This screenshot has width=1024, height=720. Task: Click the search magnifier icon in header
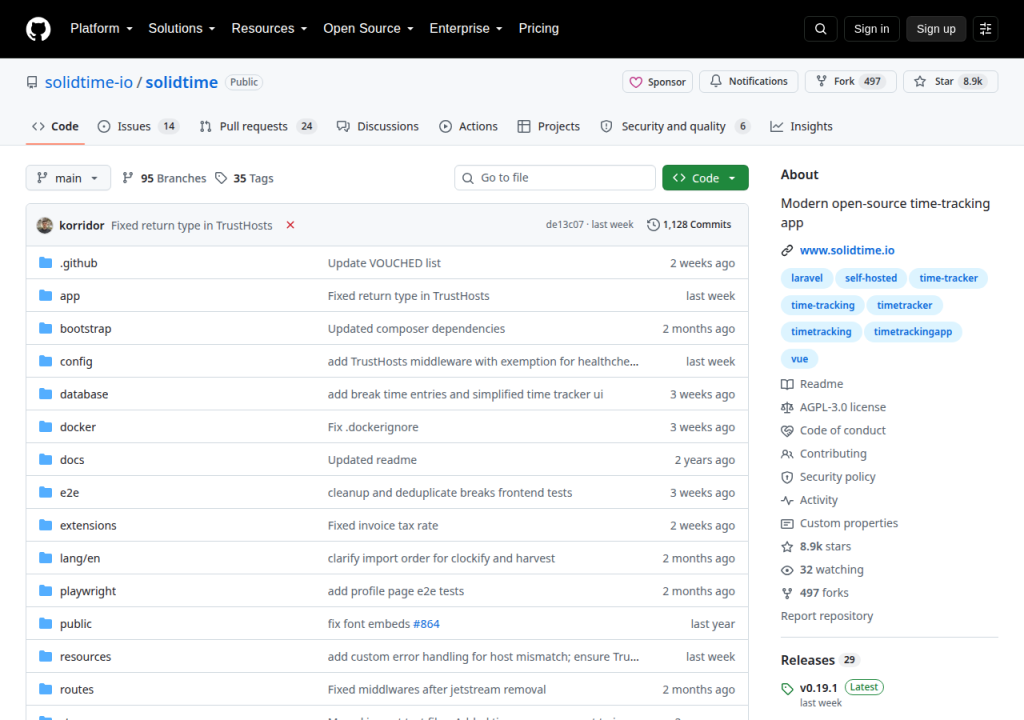coord(820,29)
